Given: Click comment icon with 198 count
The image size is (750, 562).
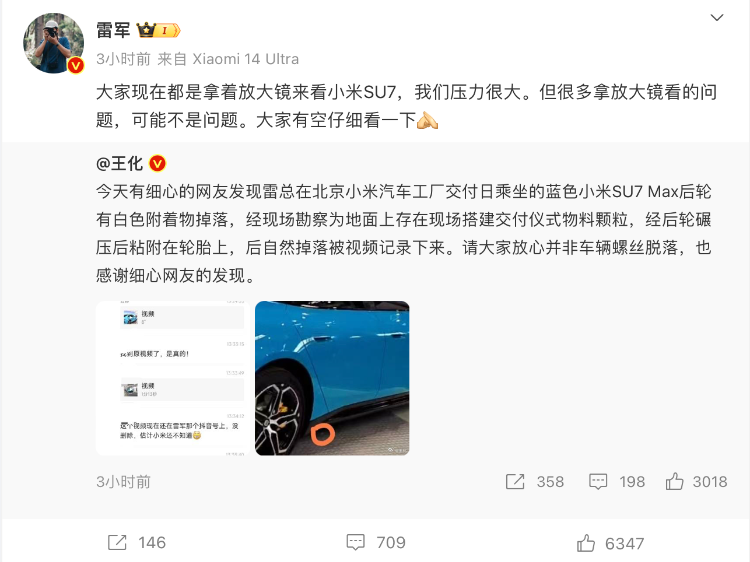Looking at the screenshot, I should point(598,482).
